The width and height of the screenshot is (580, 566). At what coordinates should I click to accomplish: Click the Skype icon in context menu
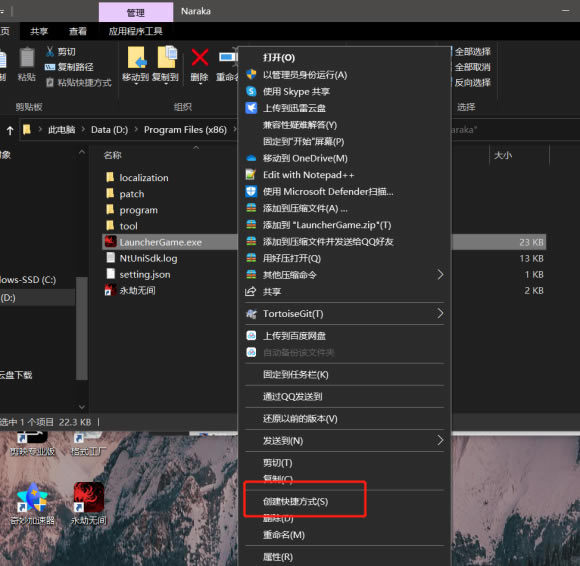tap(251, 91)
